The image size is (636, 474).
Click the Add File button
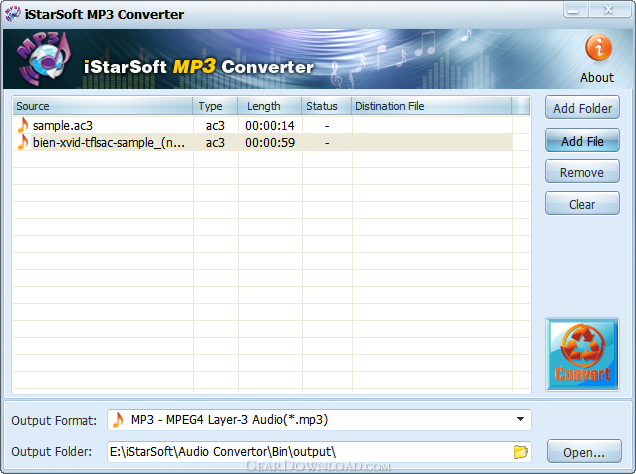click(582, 141)
